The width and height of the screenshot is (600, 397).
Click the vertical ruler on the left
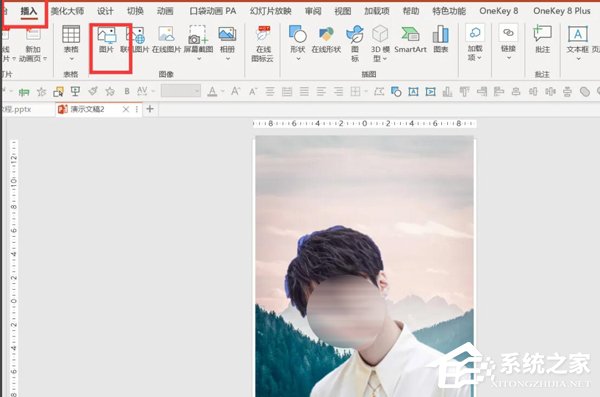click(x=14, y=268)
